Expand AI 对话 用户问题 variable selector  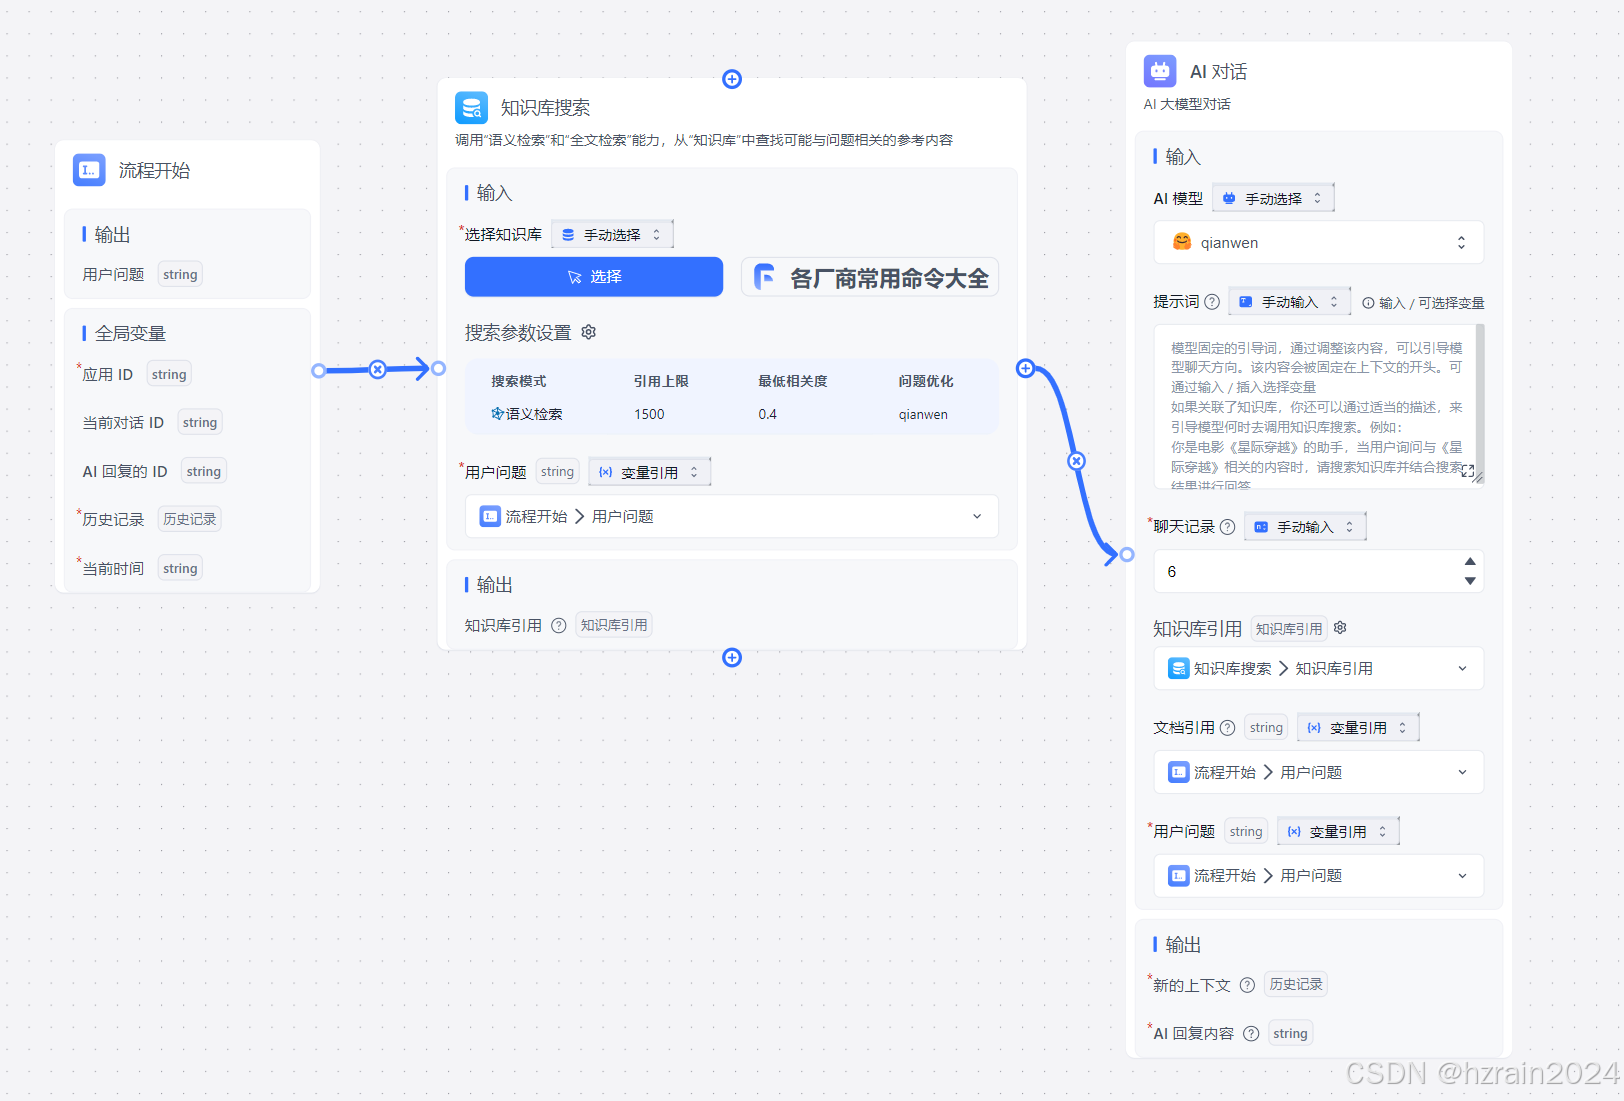[x=1319, y=875]
